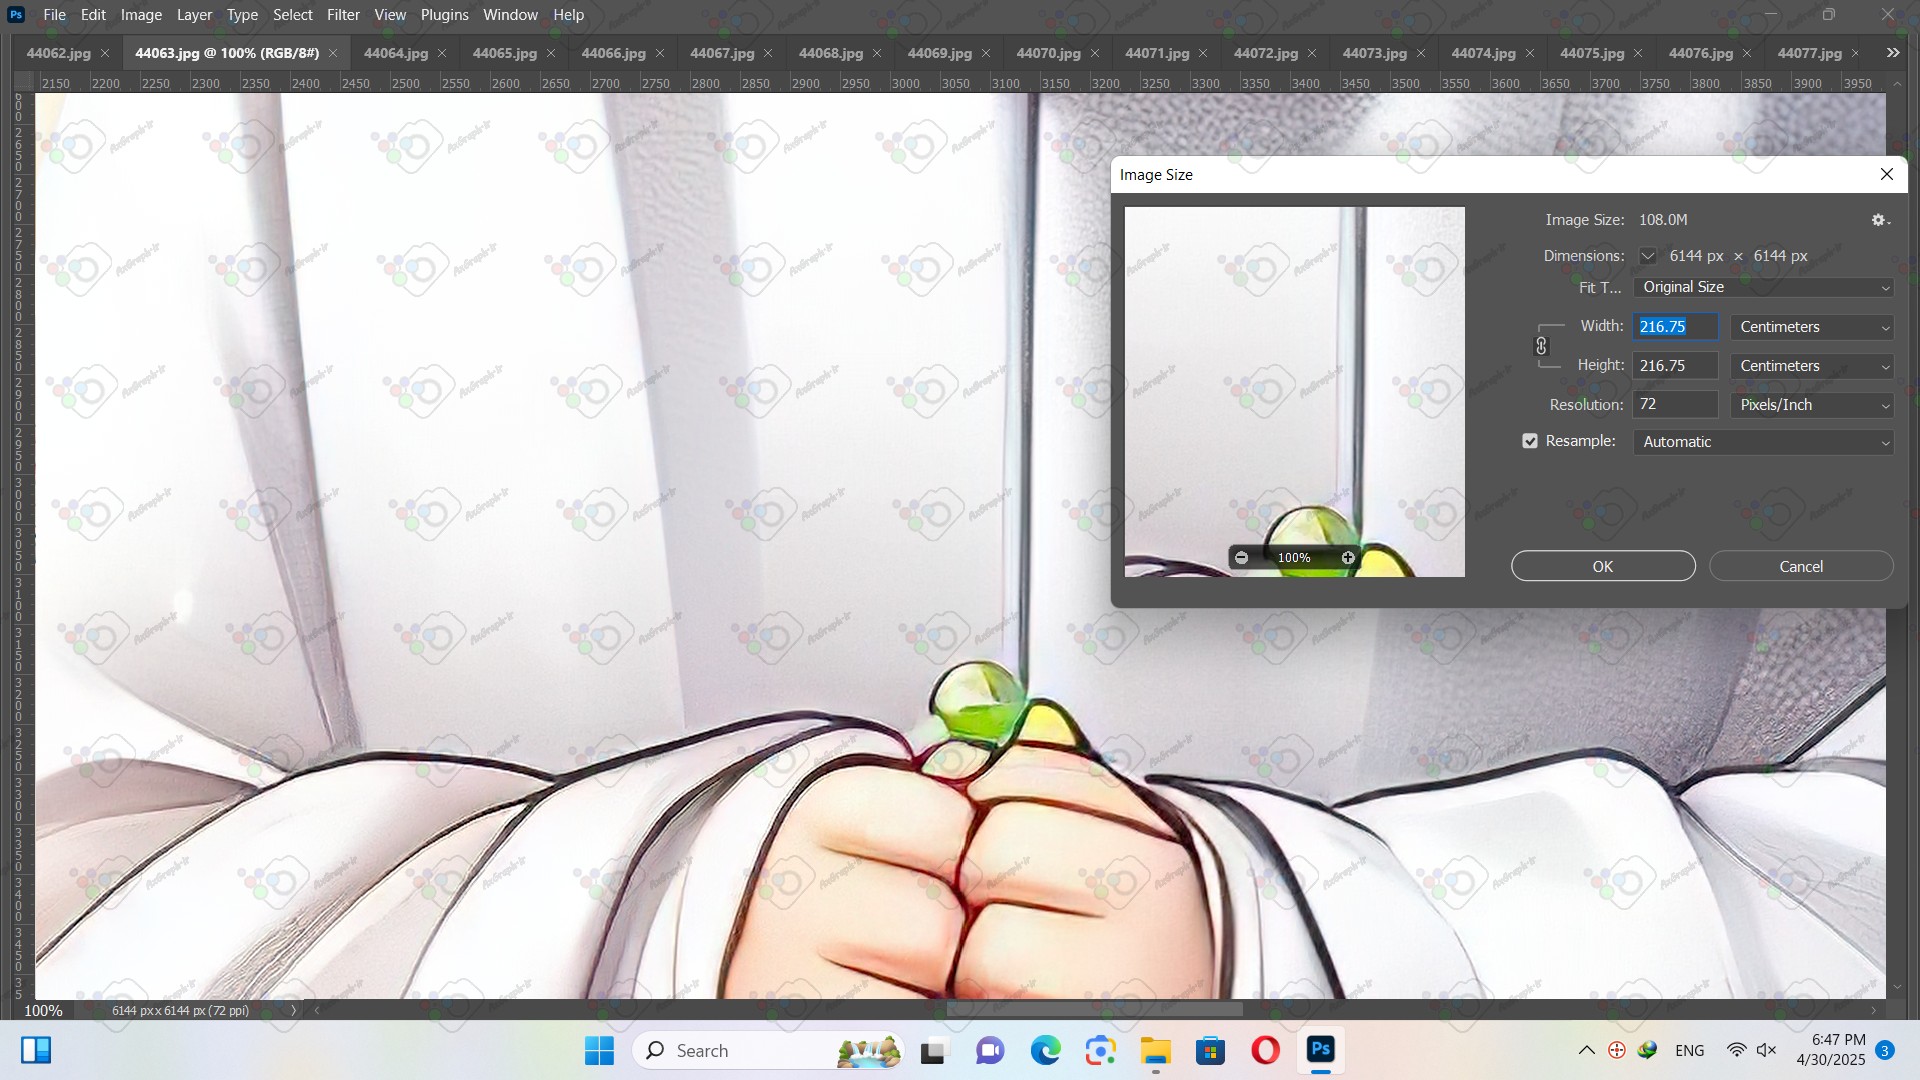
Task: Close the 44066.jpg tab
Action: (660, 53)
